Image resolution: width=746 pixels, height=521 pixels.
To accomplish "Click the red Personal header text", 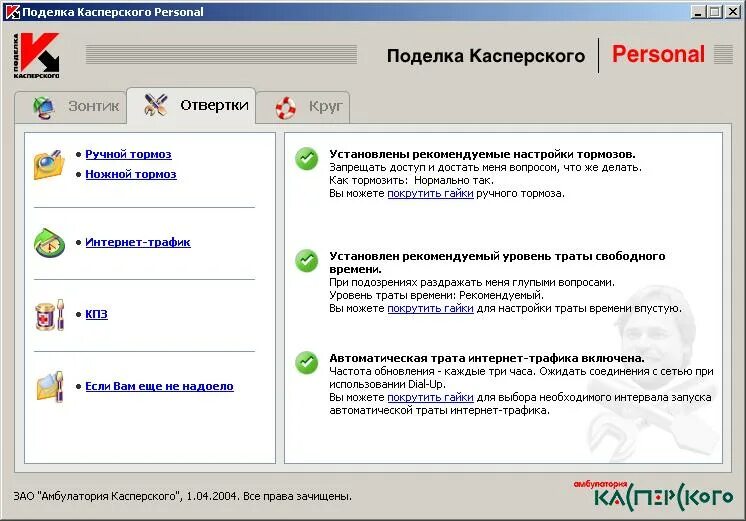I will [658, 54].
